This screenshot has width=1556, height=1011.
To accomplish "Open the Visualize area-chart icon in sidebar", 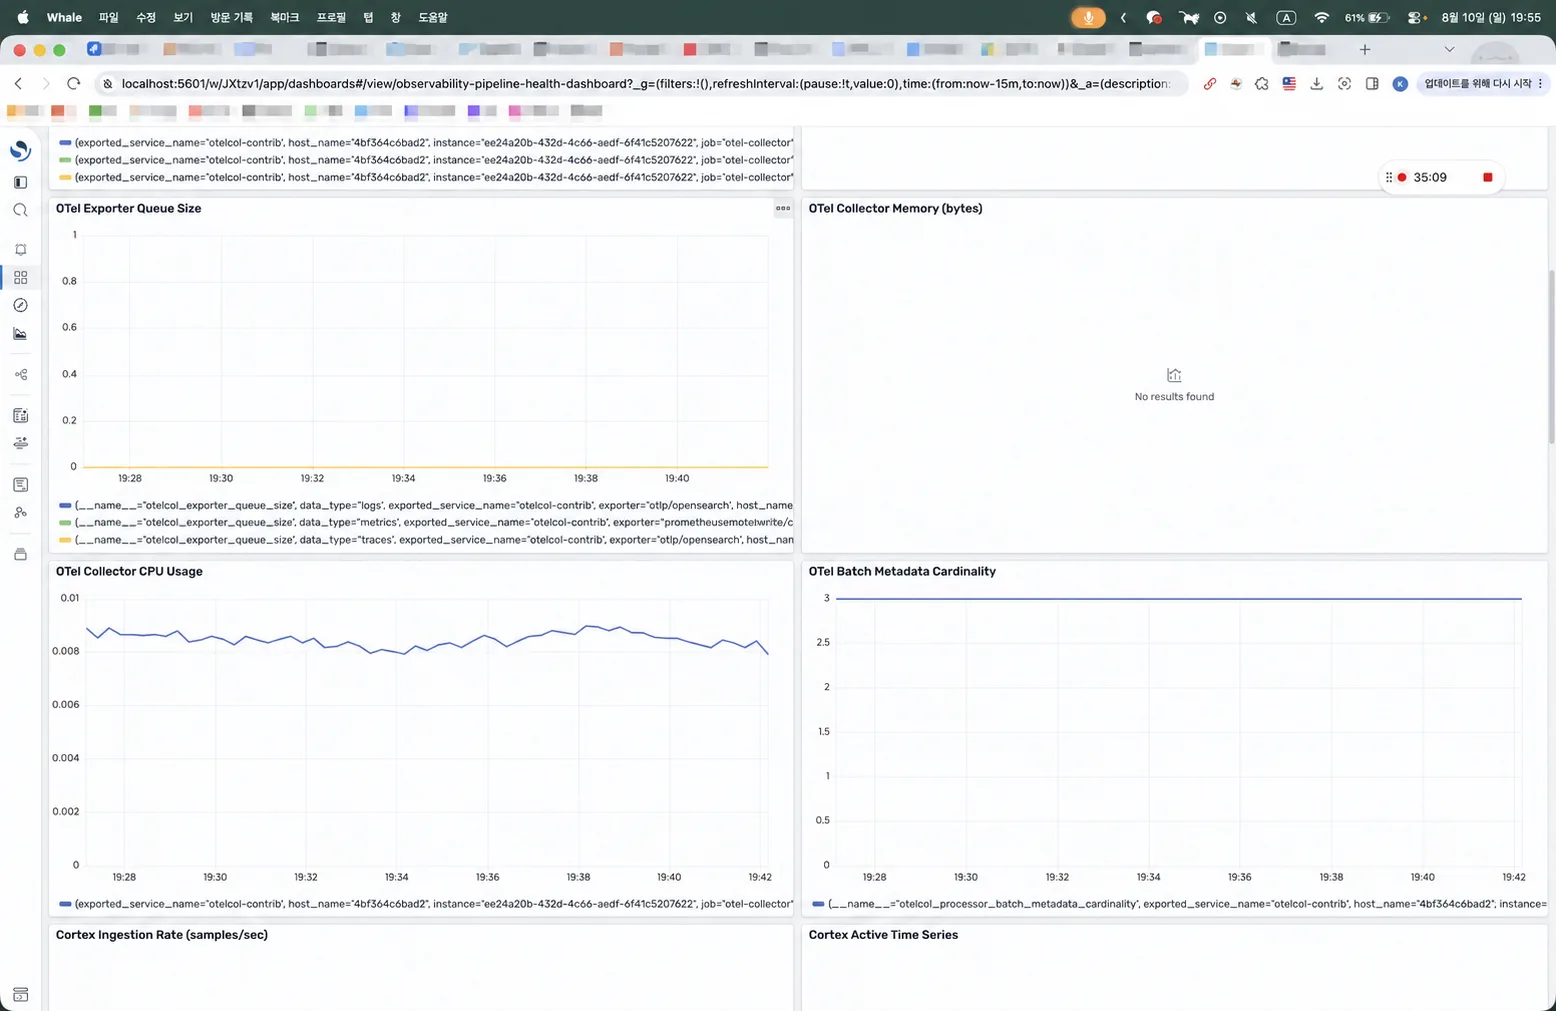I will point(20,334).
